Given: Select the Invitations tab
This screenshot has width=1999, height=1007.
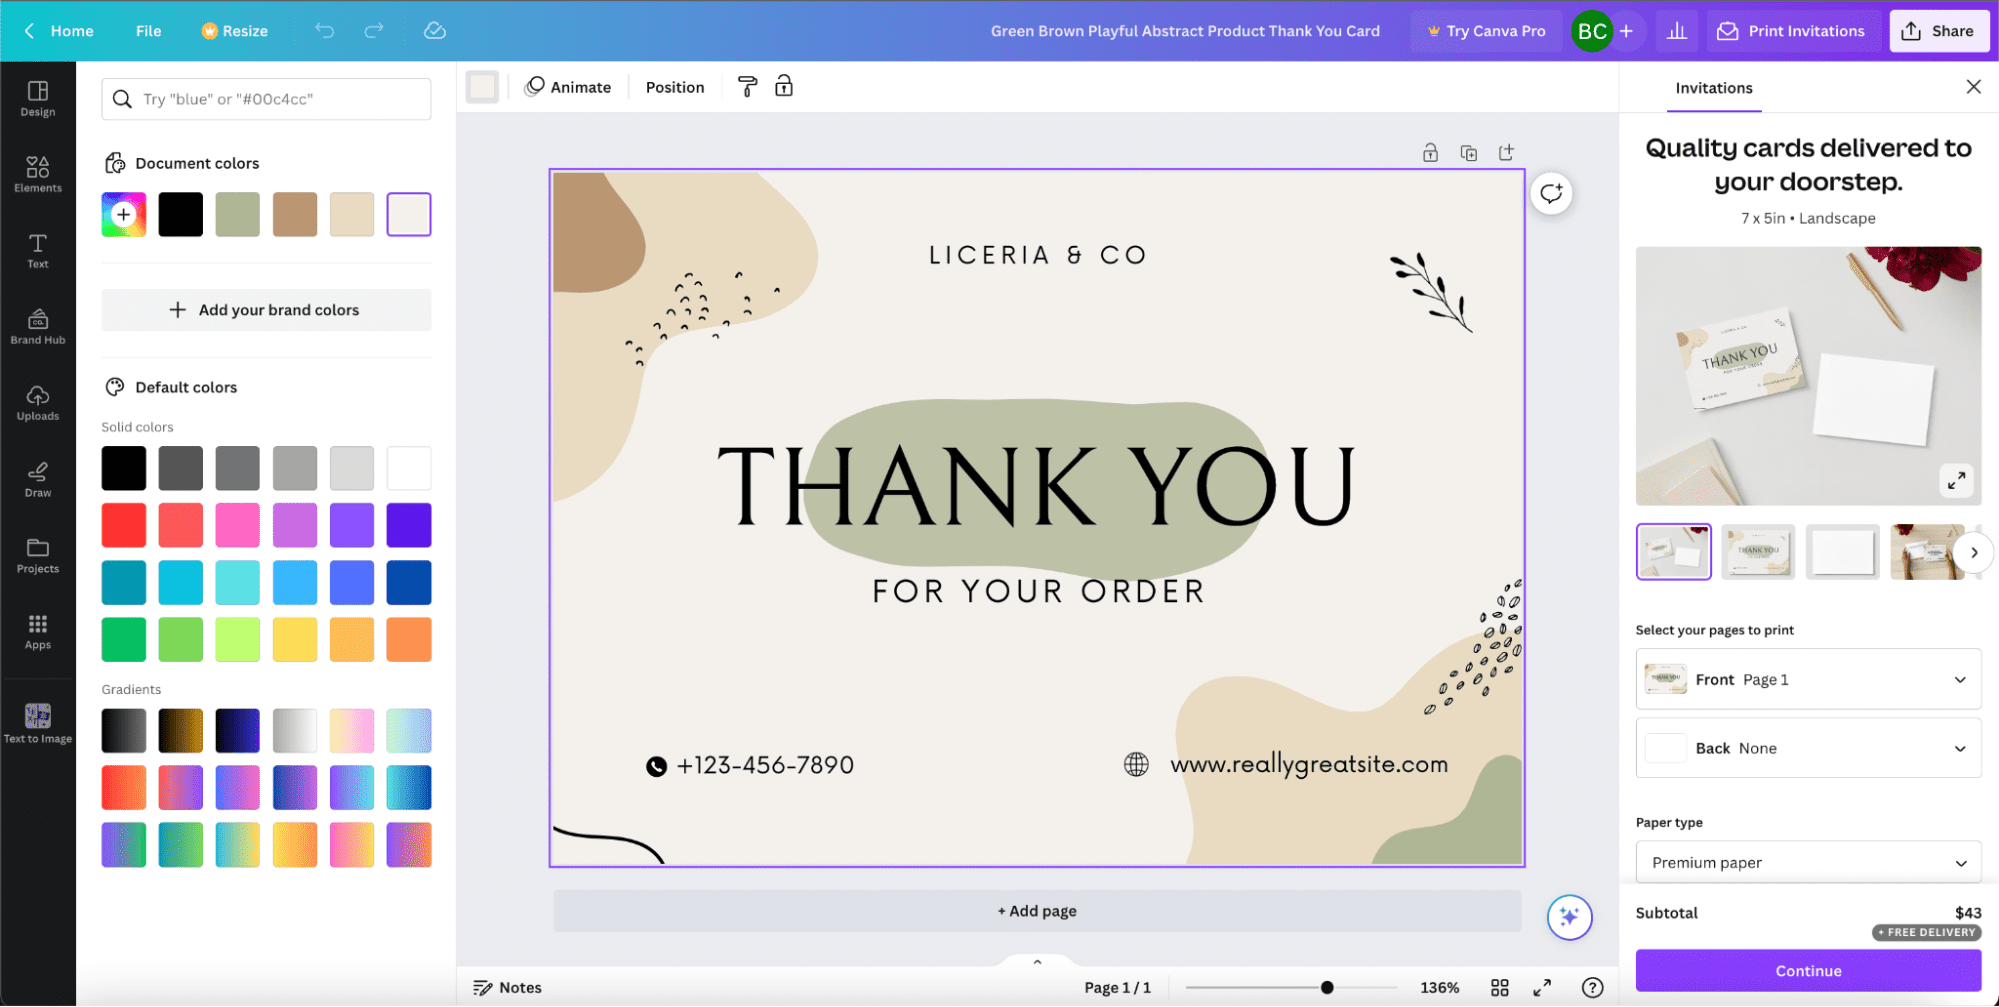Looking at the screenshot, I should [1713, 88].
